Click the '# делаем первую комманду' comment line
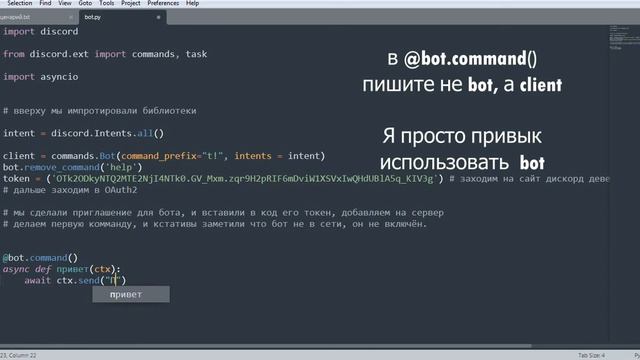640x360 pixels. (x=215, y=224)
